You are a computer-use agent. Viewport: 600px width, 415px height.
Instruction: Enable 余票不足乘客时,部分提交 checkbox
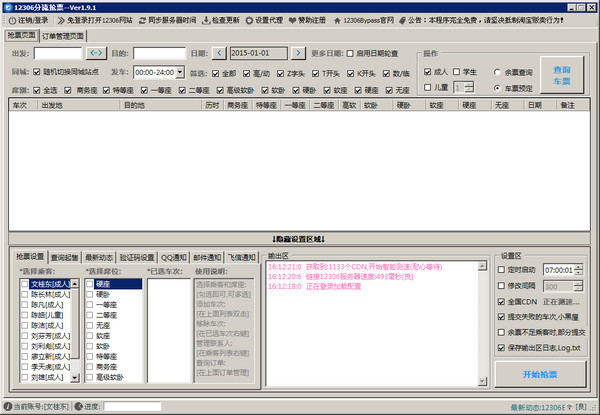[501, 332]
